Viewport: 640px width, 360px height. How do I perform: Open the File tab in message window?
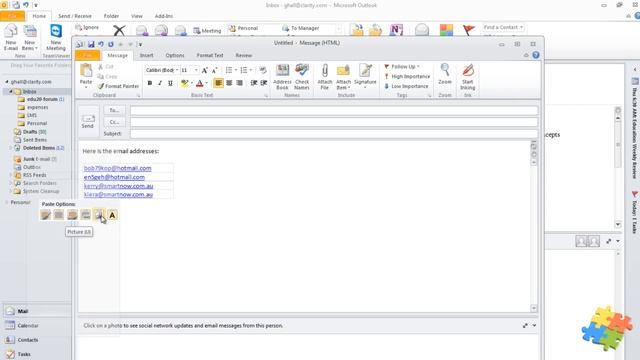coord(88,55)
